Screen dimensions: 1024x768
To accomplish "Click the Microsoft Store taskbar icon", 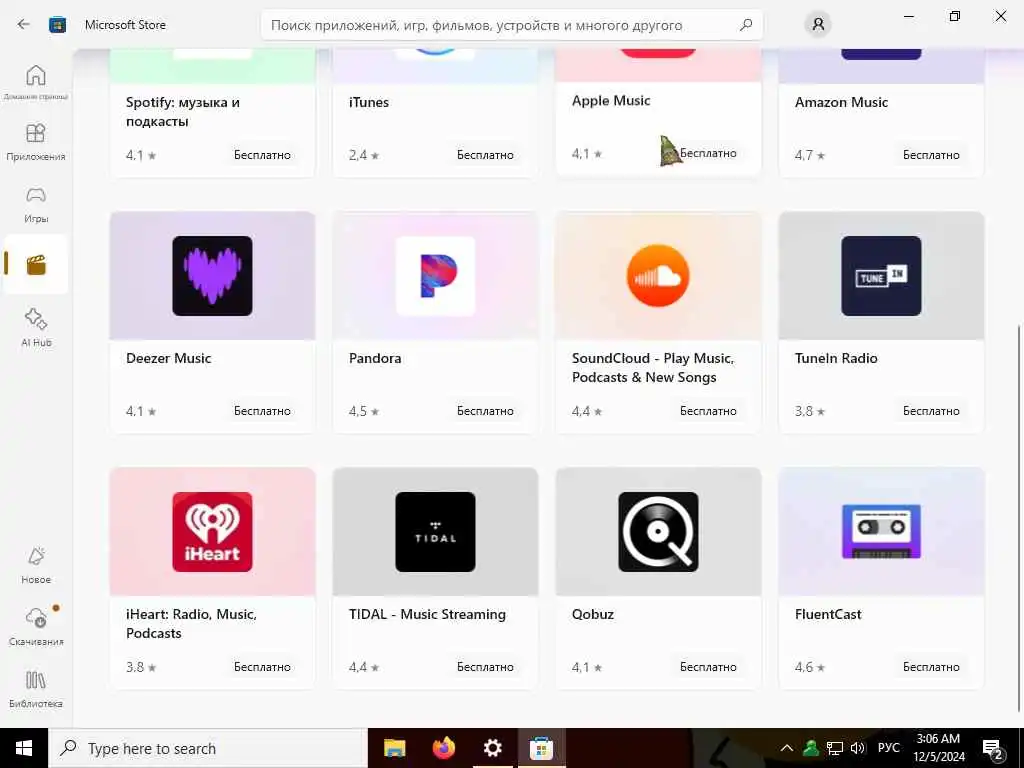I will 541,748.
